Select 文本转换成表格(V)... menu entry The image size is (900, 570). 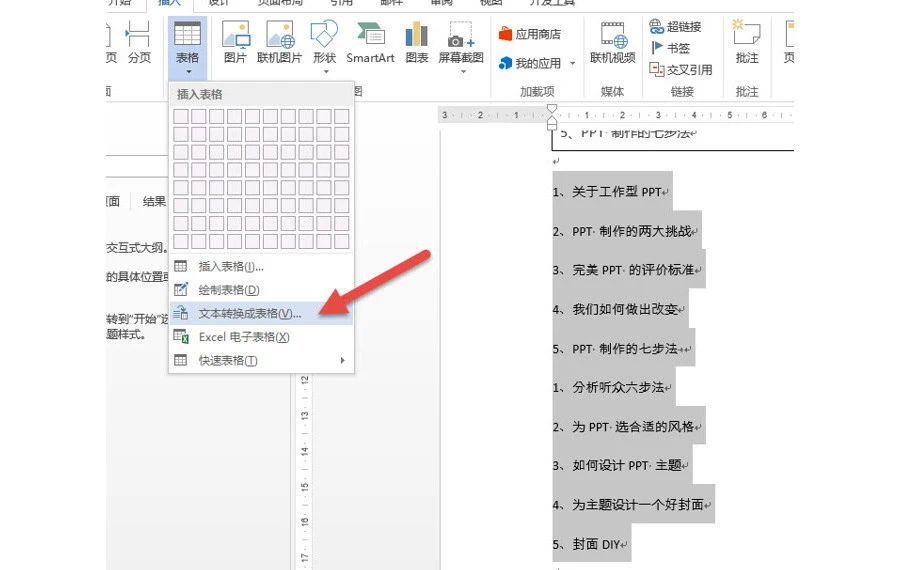(x=261, y=313)
